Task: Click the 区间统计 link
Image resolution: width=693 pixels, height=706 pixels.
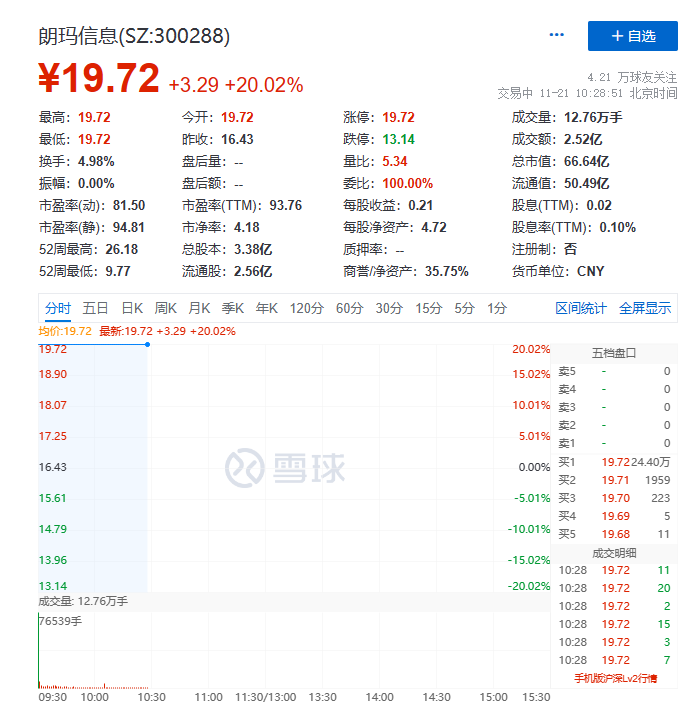Action: (x=581, y=308)
